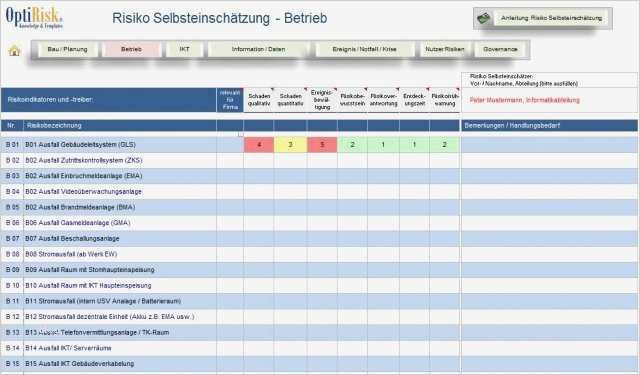Click the Risikofrühwarnung cell of row B 01
This screenshot has width=640, height=375.
444,145
